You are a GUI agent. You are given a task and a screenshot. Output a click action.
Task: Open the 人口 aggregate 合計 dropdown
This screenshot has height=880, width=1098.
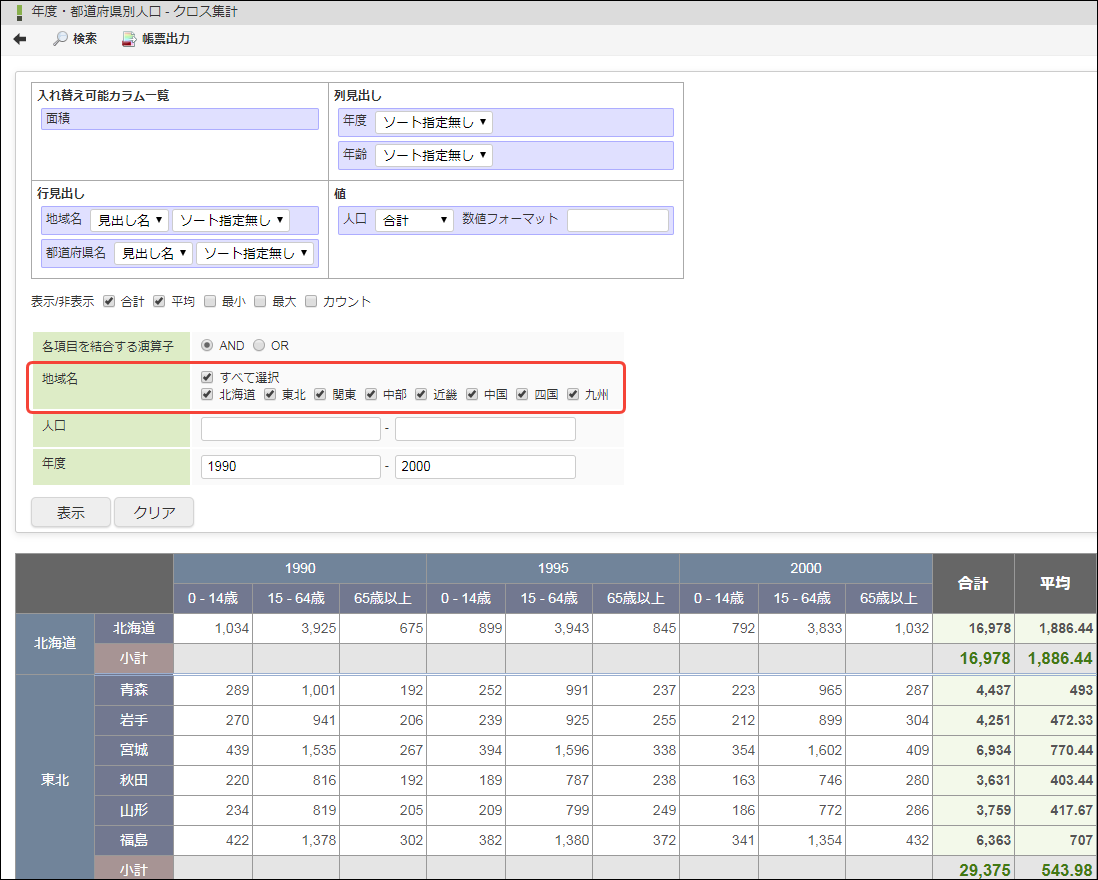414,220
